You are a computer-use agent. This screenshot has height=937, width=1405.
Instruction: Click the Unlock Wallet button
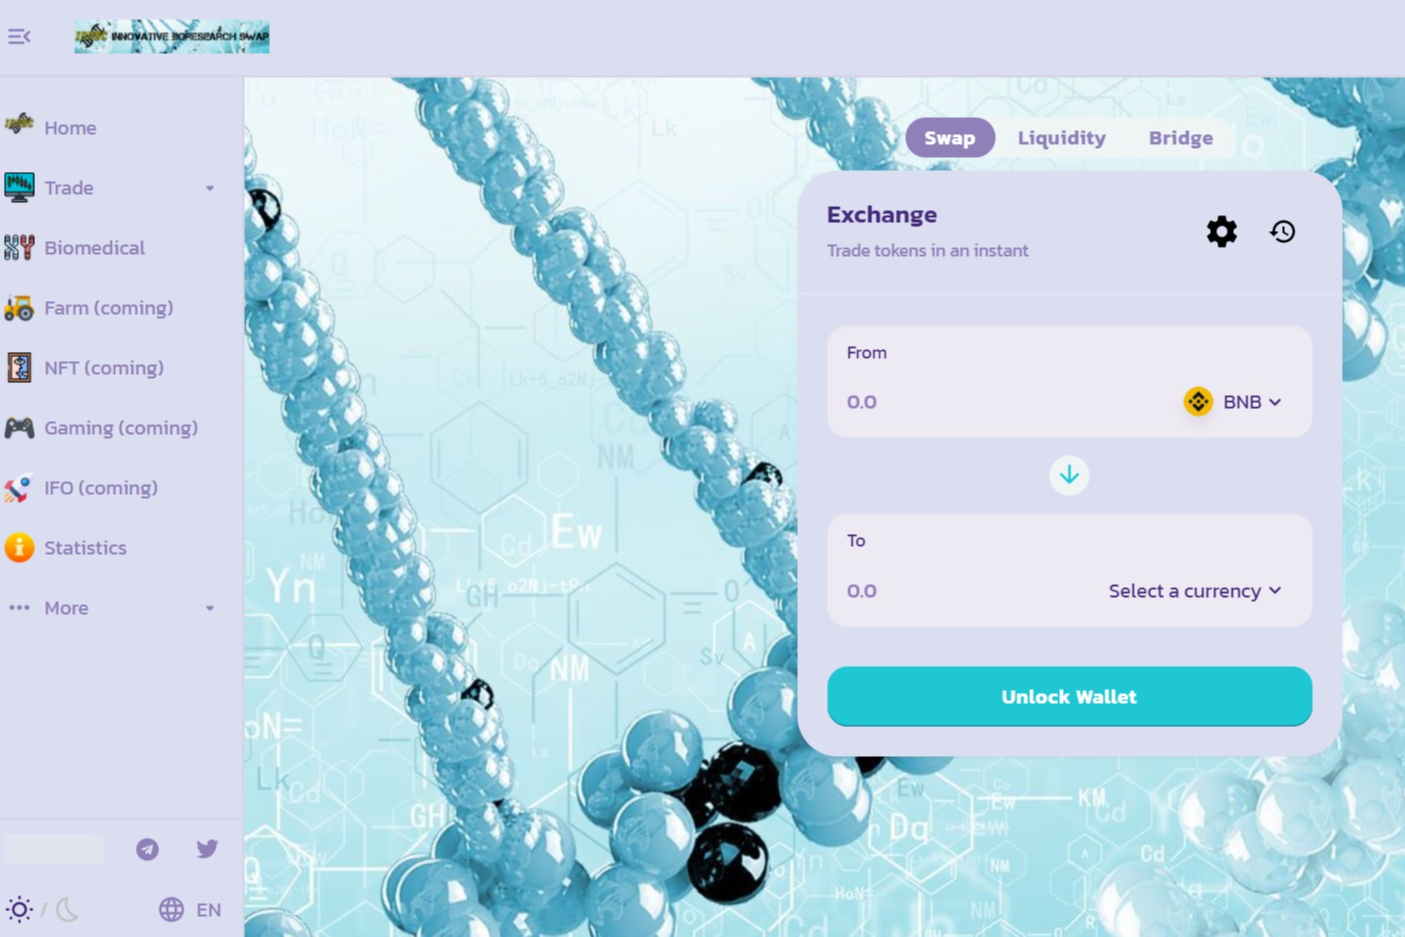tap(1069, 696)
